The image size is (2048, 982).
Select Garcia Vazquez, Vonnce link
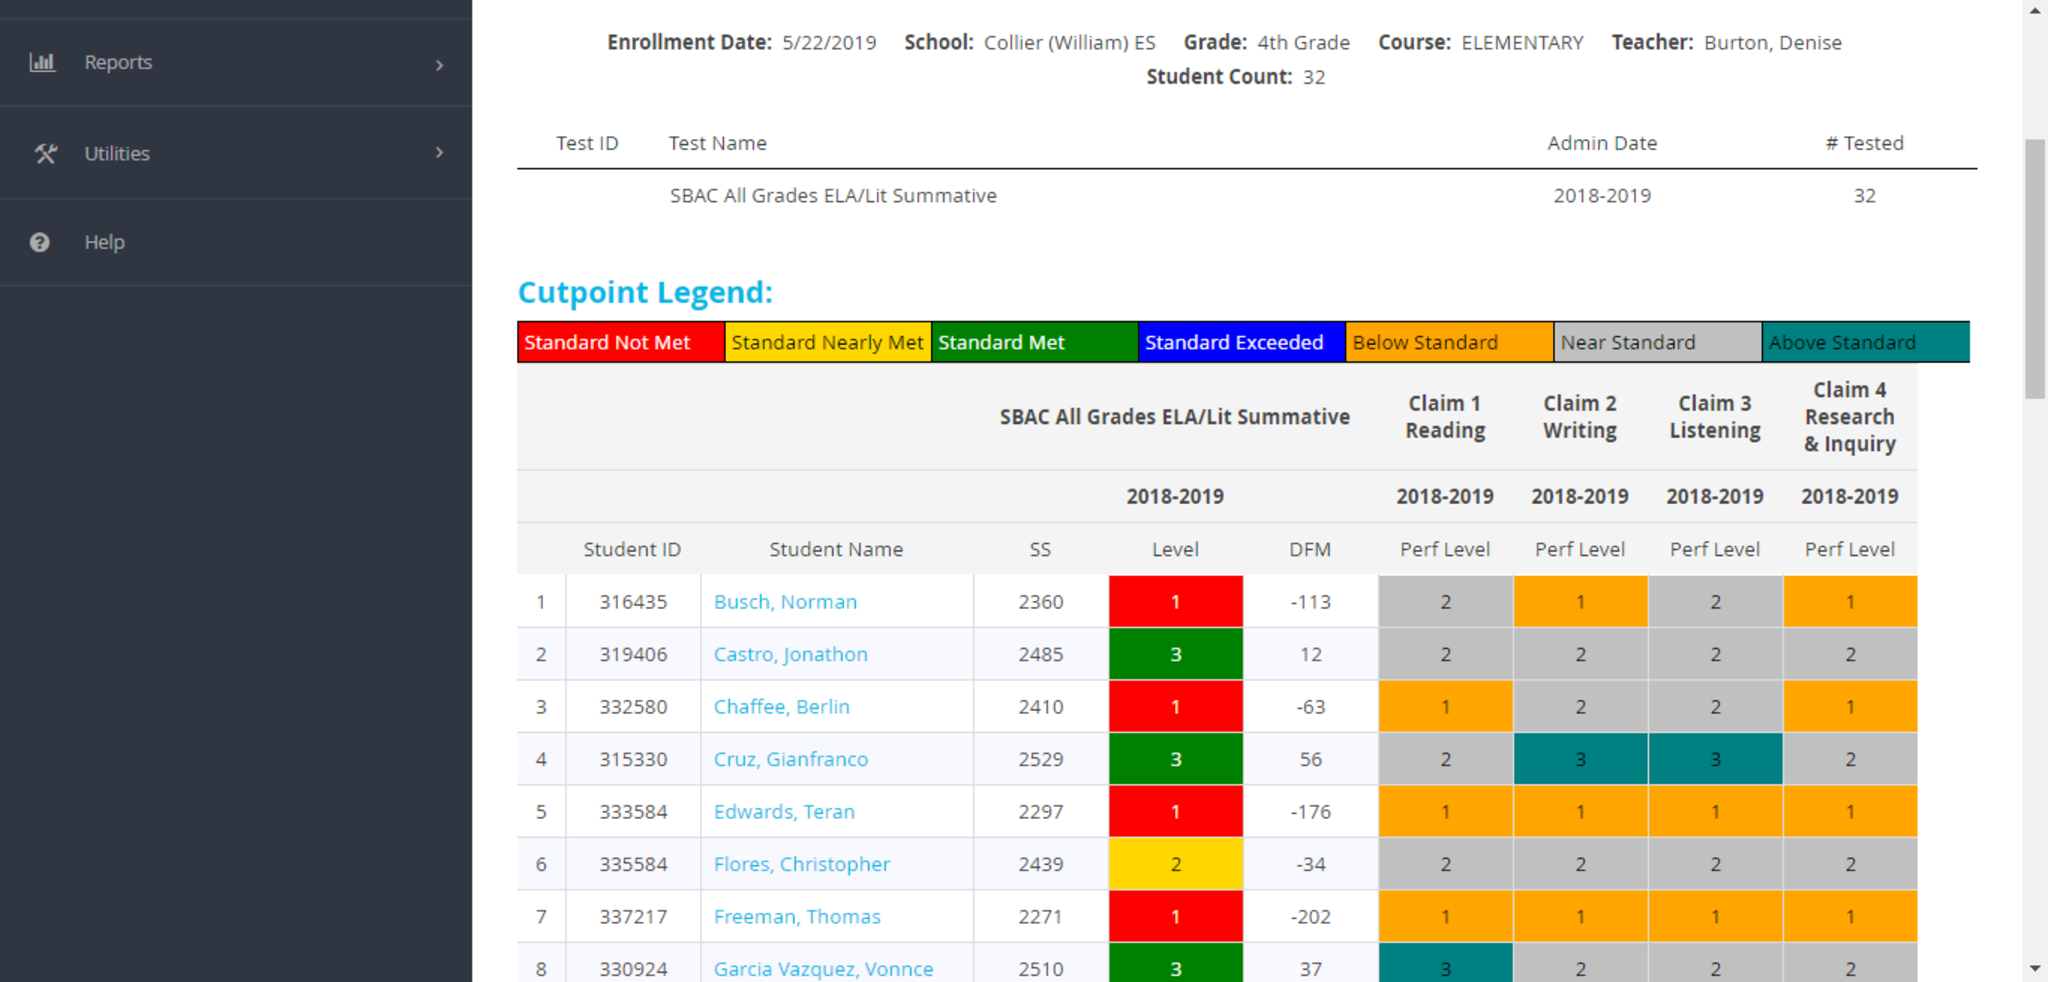click(823, 968)
